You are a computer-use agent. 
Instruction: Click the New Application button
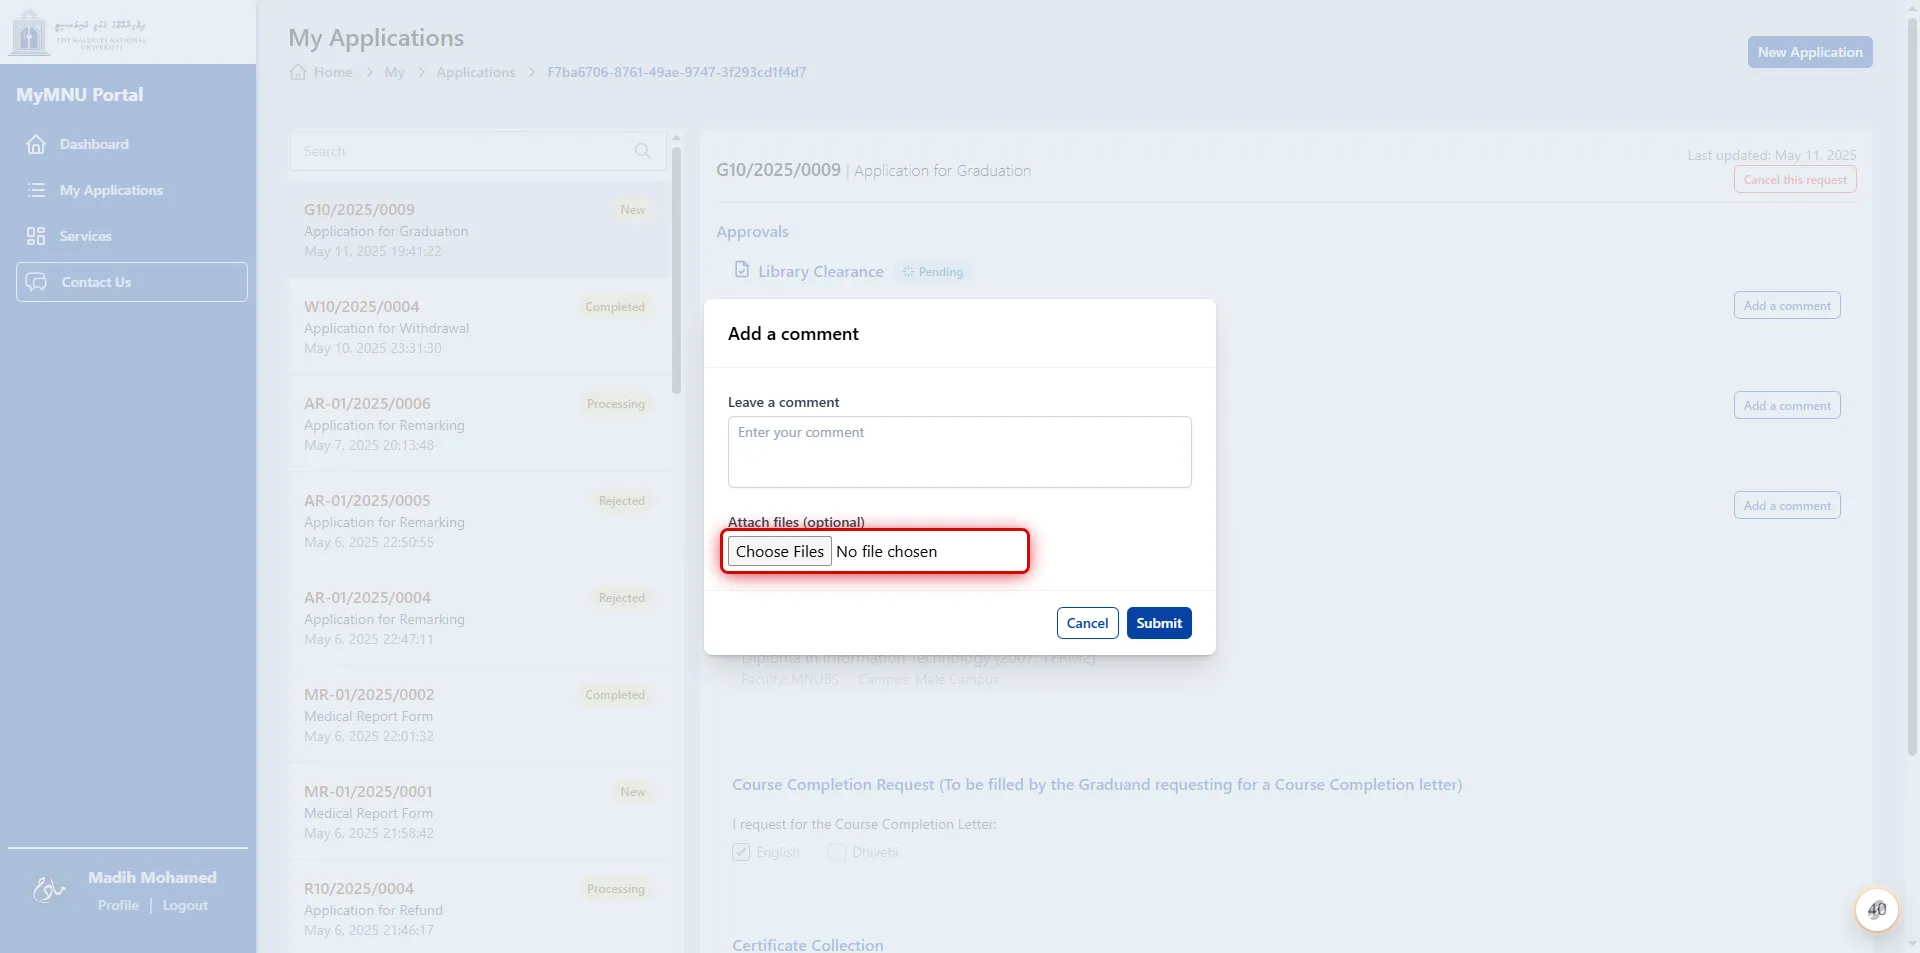(1810, 52)
